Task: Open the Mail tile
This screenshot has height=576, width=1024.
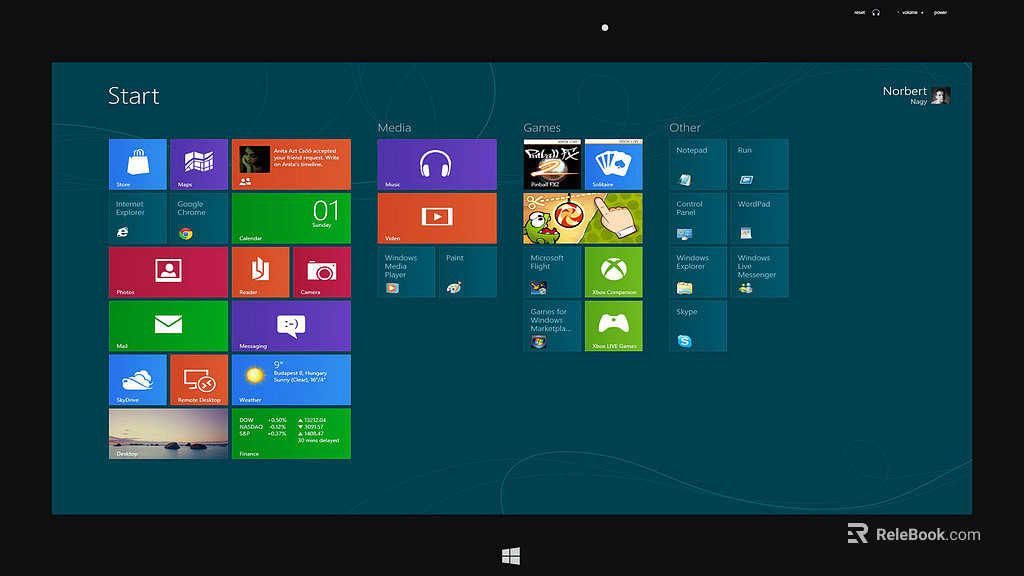Action: coord(168,326)
